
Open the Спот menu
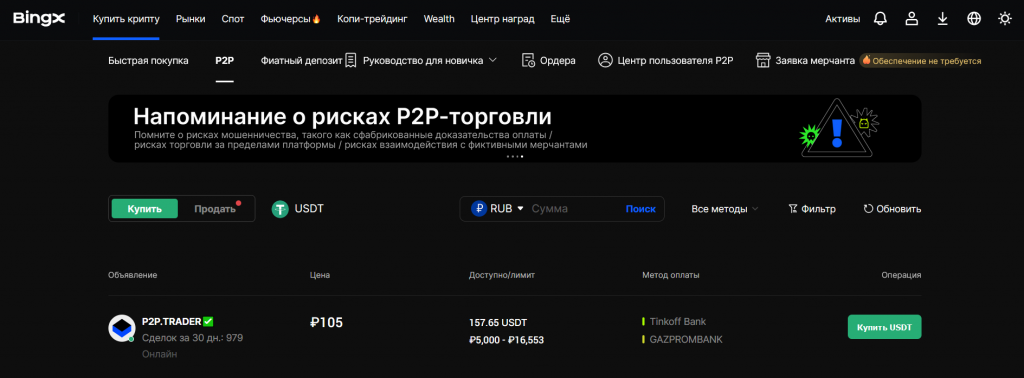233,19
